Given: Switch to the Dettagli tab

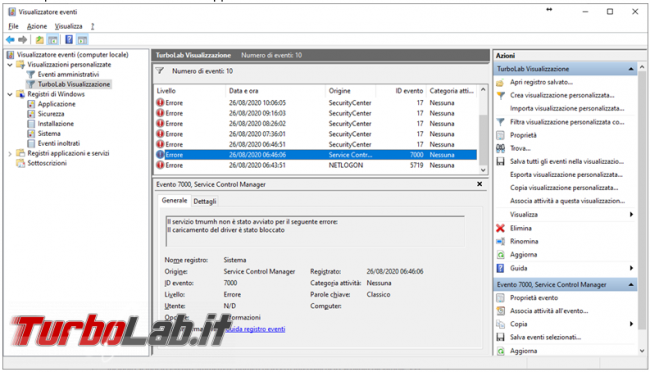Looking at the screenshot, I should (205, 201).
